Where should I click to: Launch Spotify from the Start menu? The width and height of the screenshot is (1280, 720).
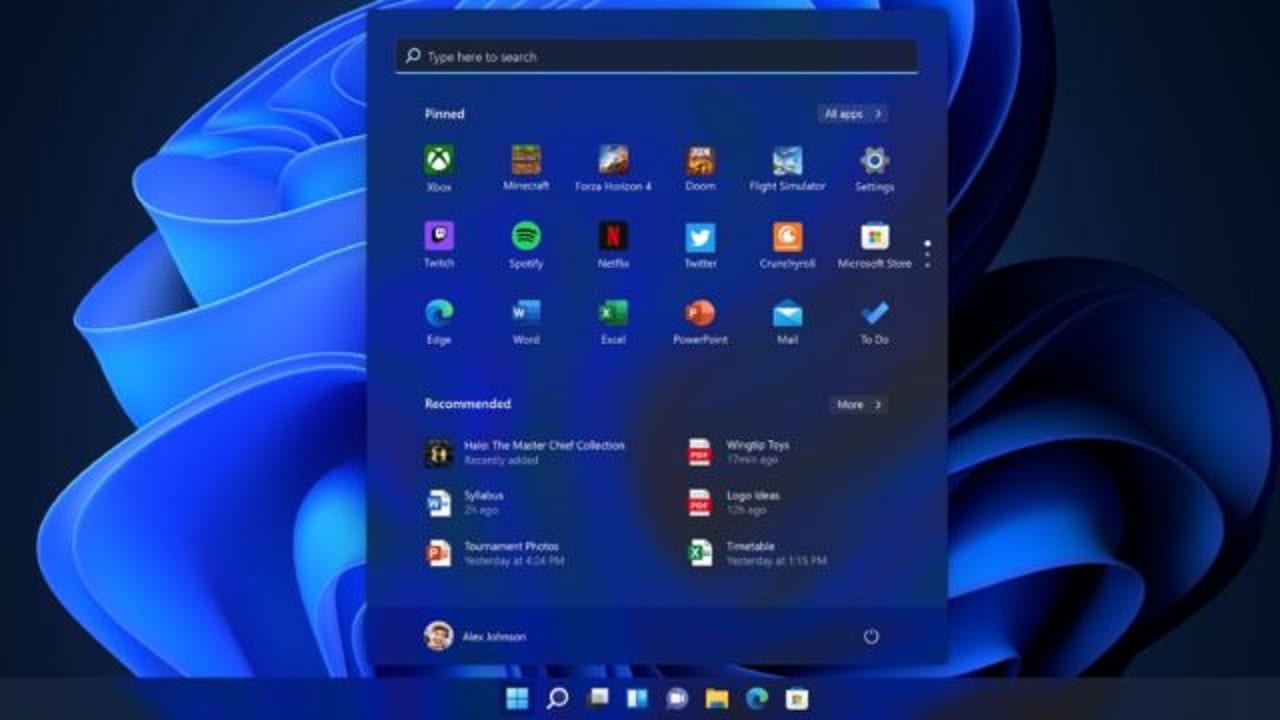(526, 245)
